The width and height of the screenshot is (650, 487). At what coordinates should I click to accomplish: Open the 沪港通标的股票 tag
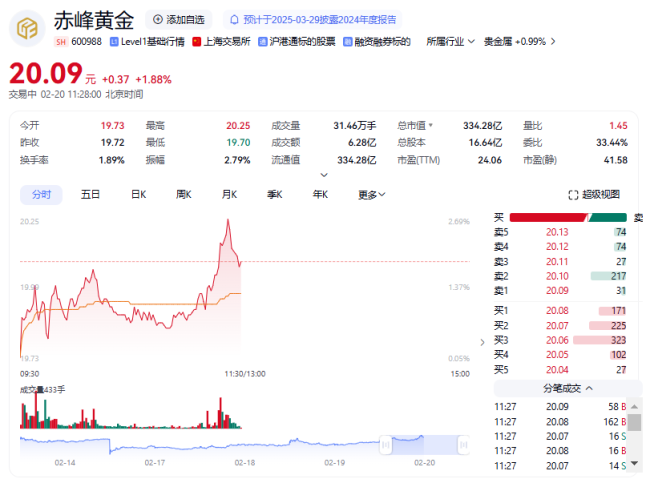coord(296,41)
